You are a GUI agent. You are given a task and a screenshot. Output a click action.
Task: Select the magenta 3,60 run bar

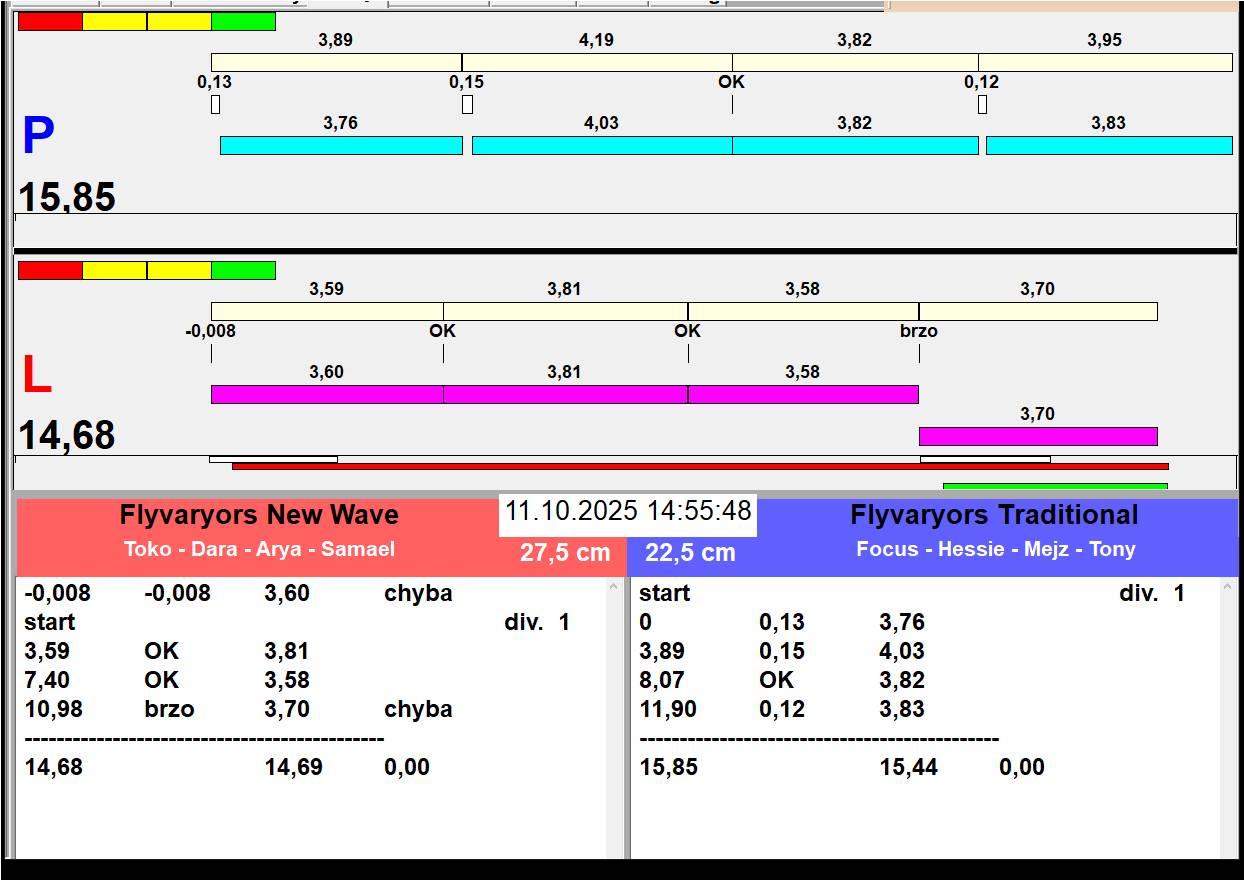327,394
